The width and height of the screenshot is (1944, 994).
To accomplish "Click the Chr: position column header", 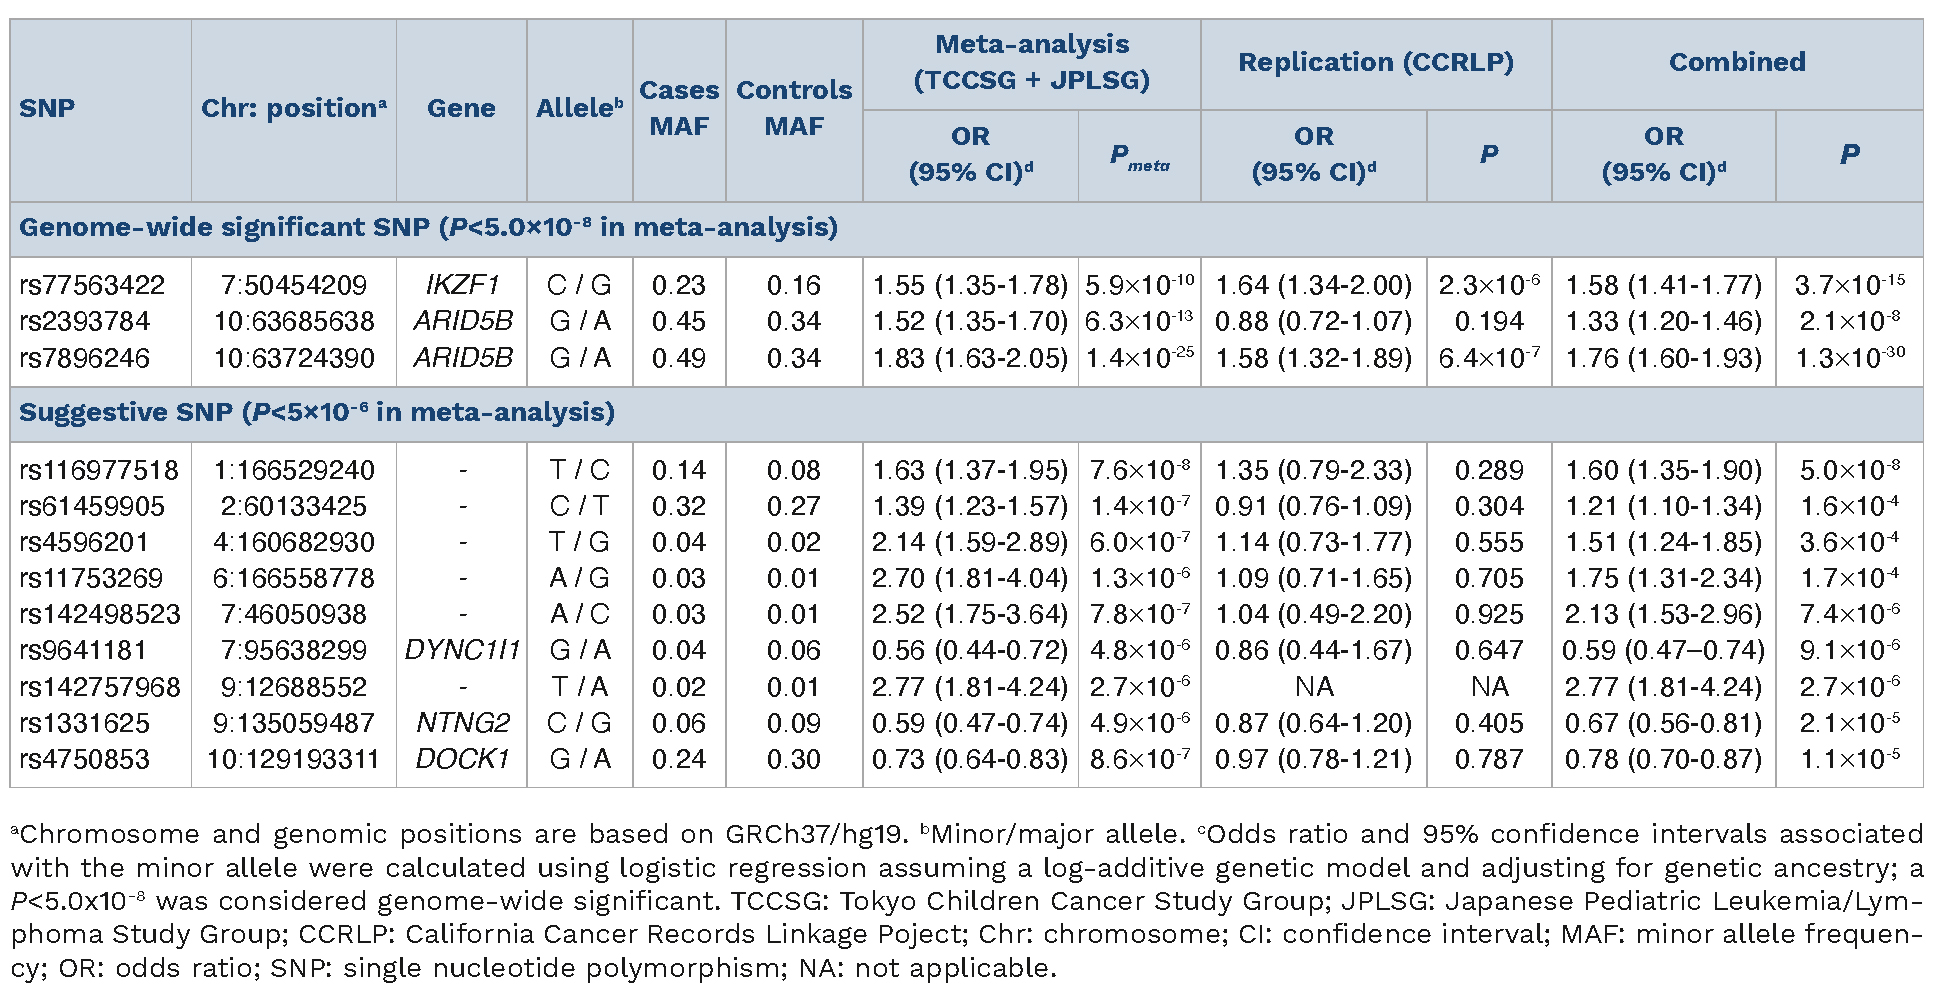I will point(293,109).
